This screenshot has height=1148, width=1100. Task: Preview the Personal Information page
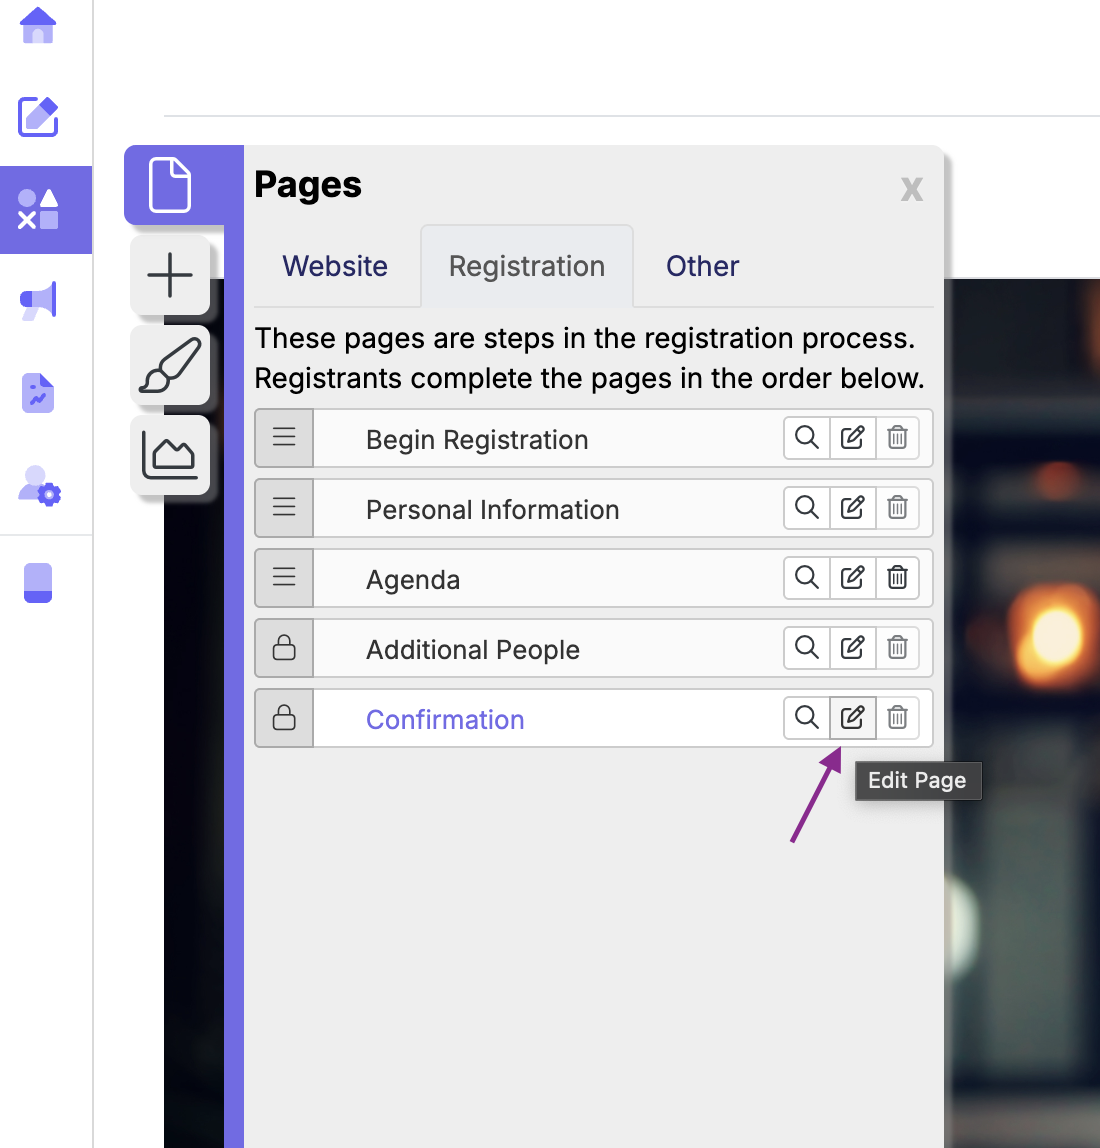(x=806, y=507)
